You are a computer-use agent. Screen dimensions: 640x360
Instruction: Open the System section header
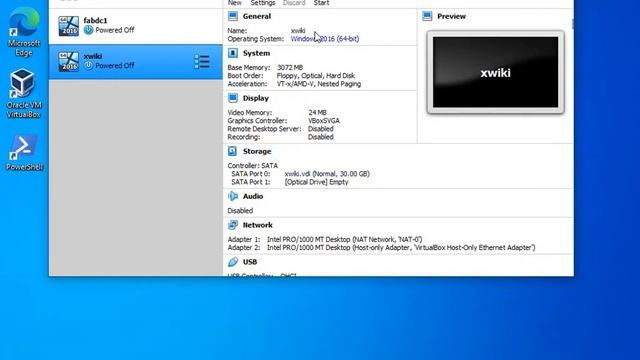256,53
